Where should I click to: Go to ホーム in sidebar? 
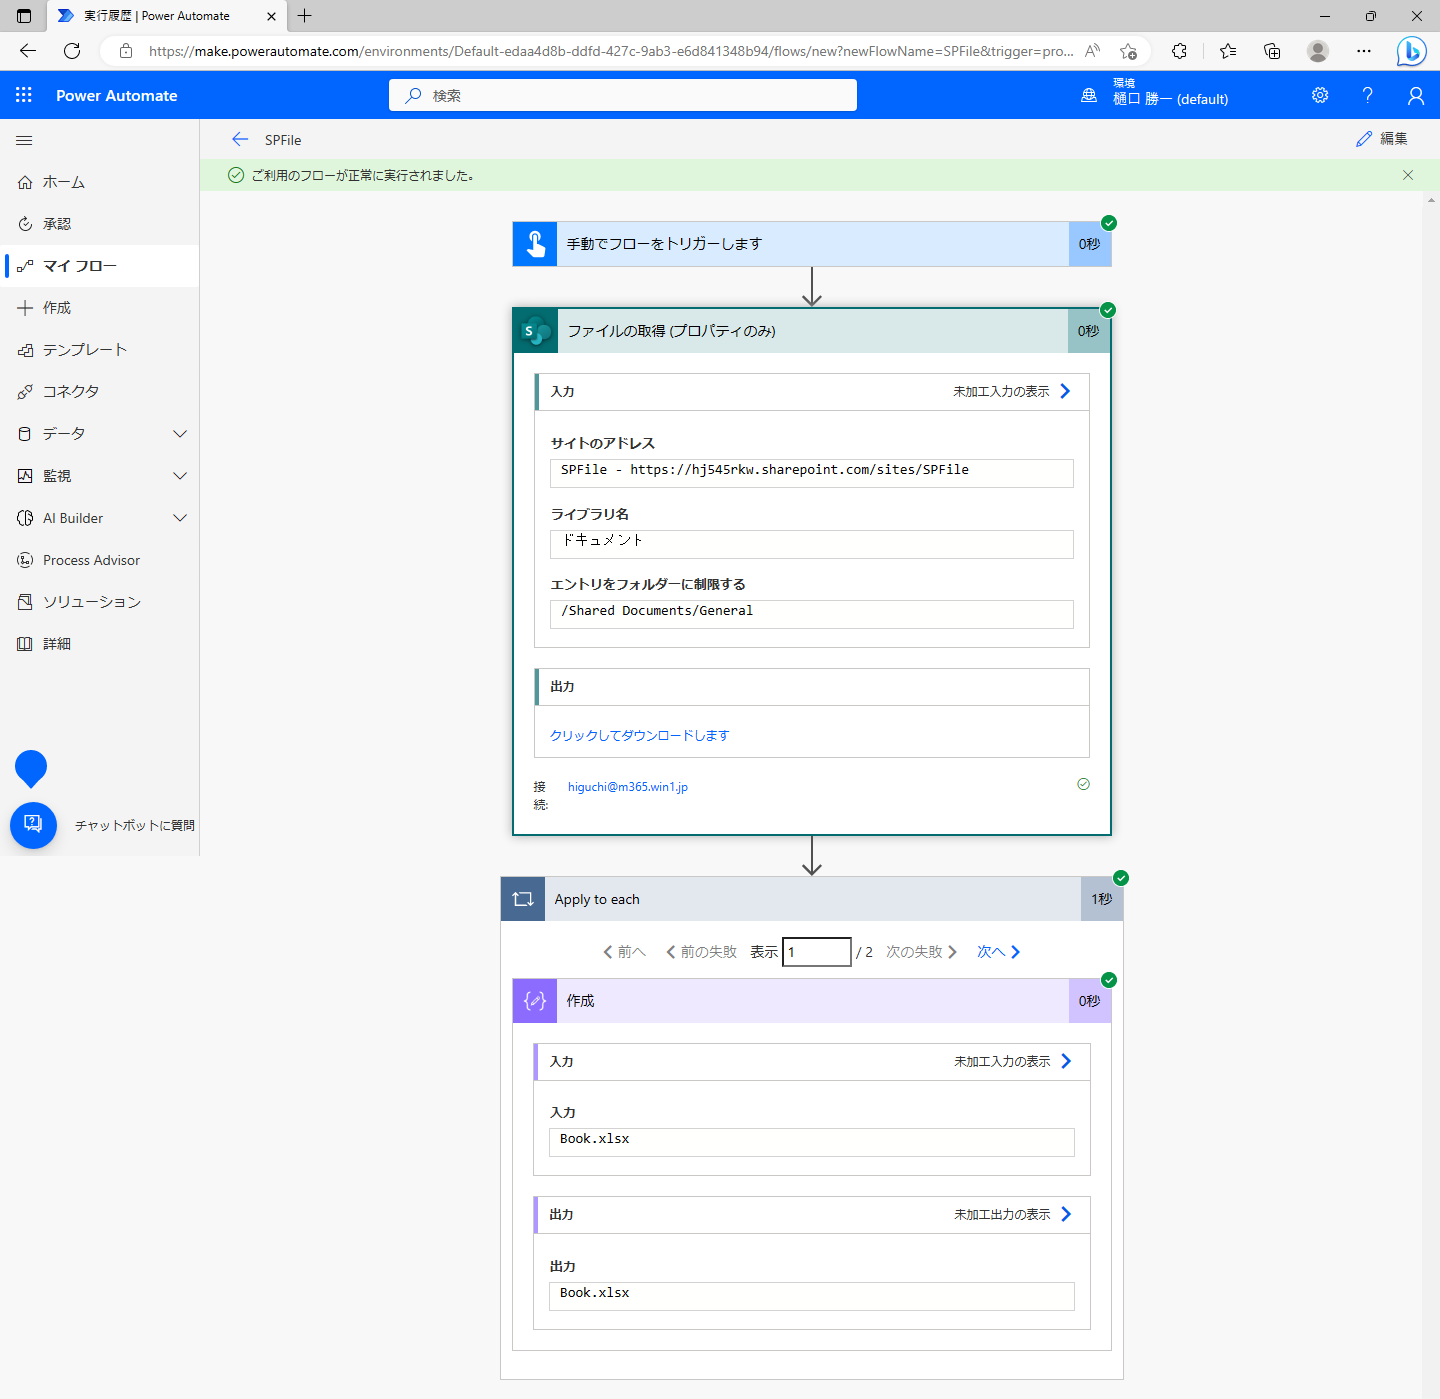click(x=100, y=182)
